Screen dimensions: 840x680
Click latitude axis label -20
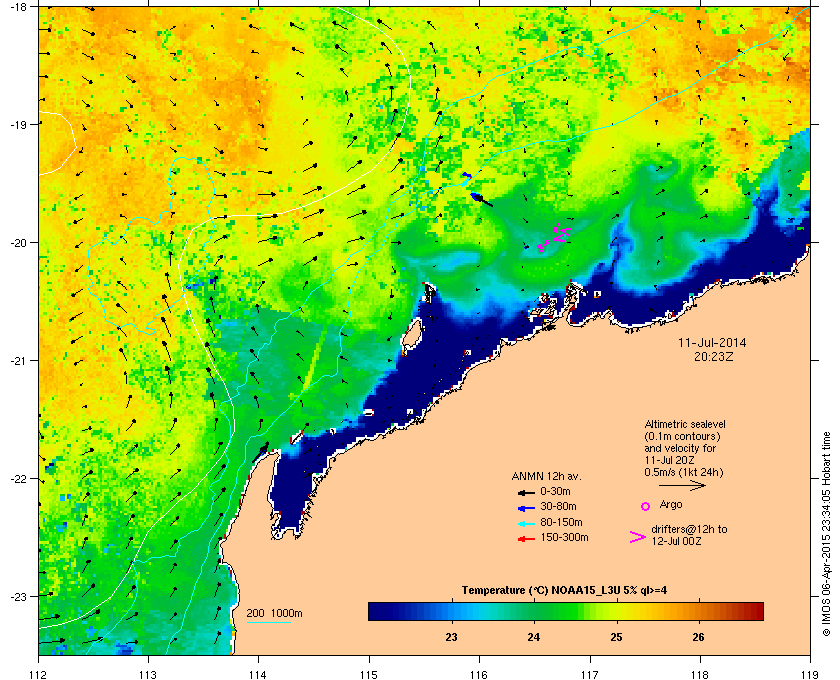[x=18, y=243]
